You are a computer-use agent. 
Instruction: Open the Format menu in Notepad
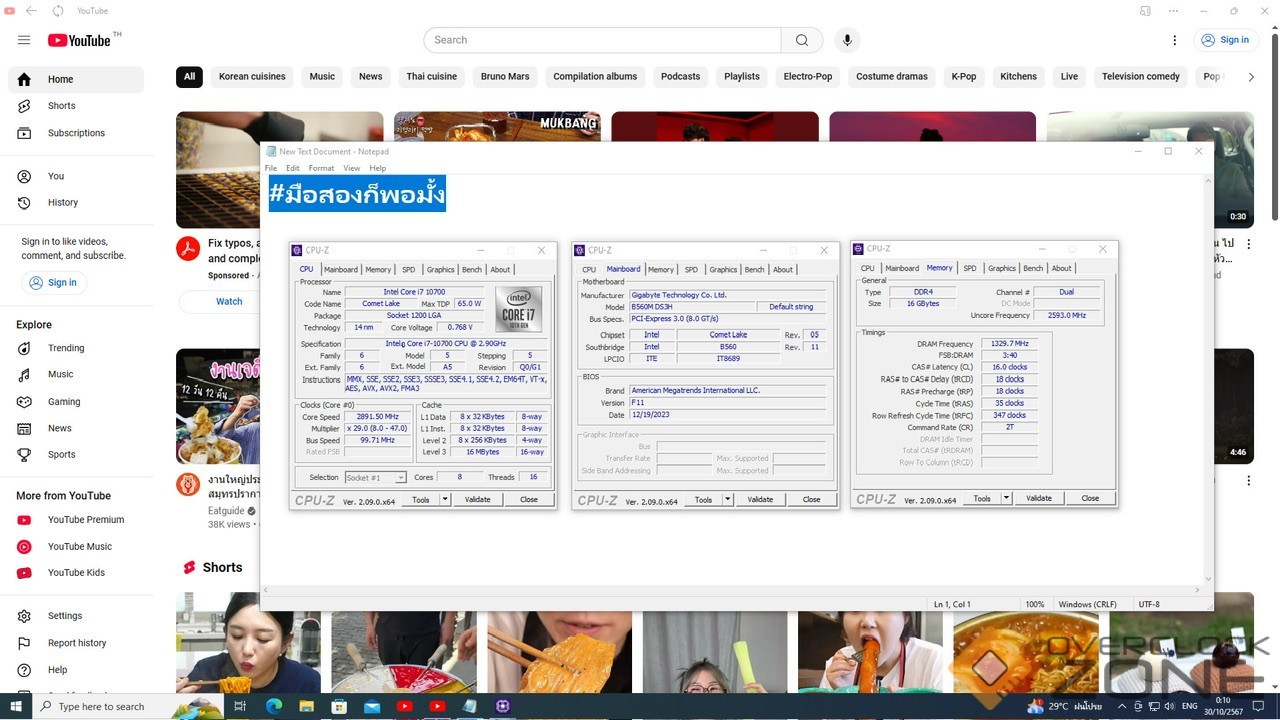(321, 168)
